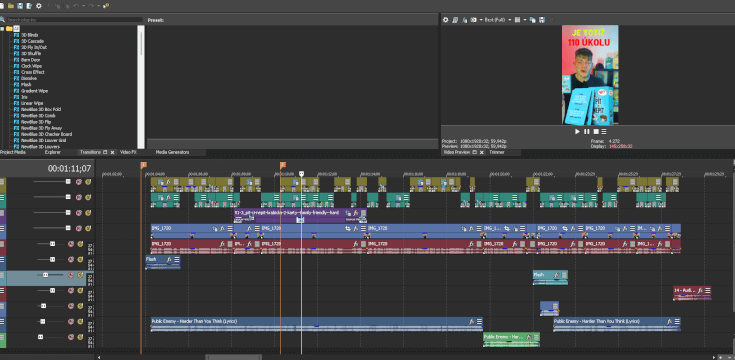Open event FX icon on the Flash clip
Image resolution: width=735 pixels, height=360 pixels.
(x=169, y=259)
